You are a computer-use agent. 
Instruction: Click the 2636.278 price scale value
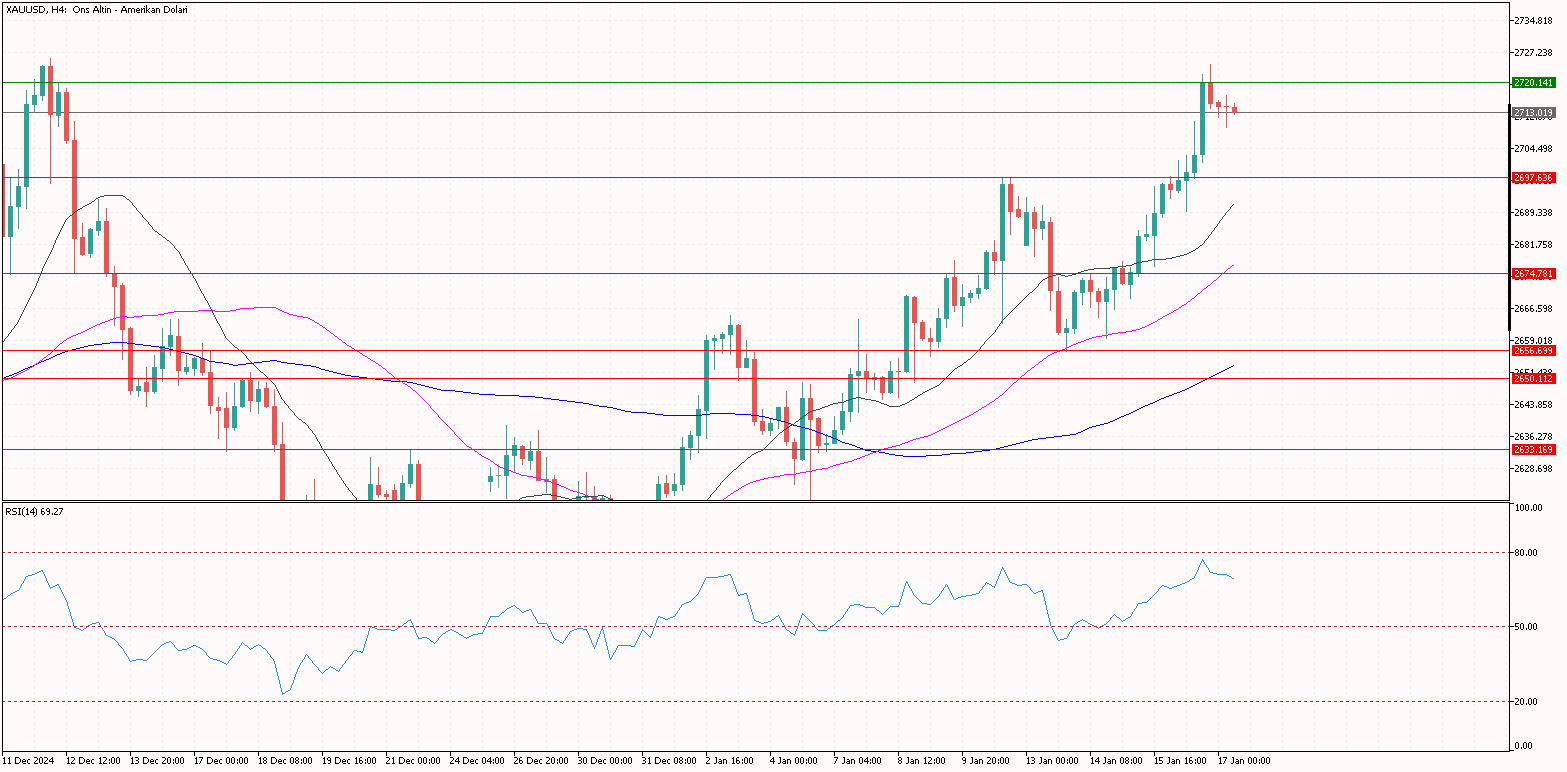1533,436
